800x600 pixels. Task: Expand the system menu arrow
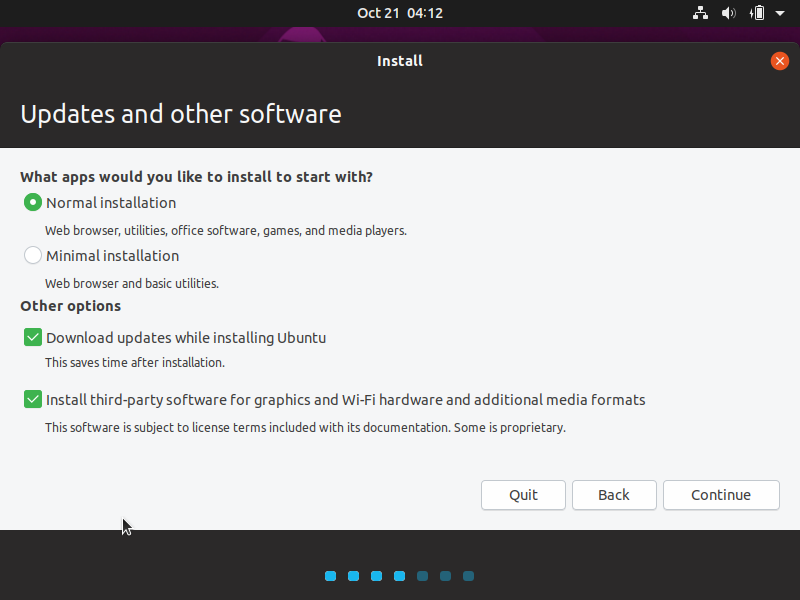(780, 13)
